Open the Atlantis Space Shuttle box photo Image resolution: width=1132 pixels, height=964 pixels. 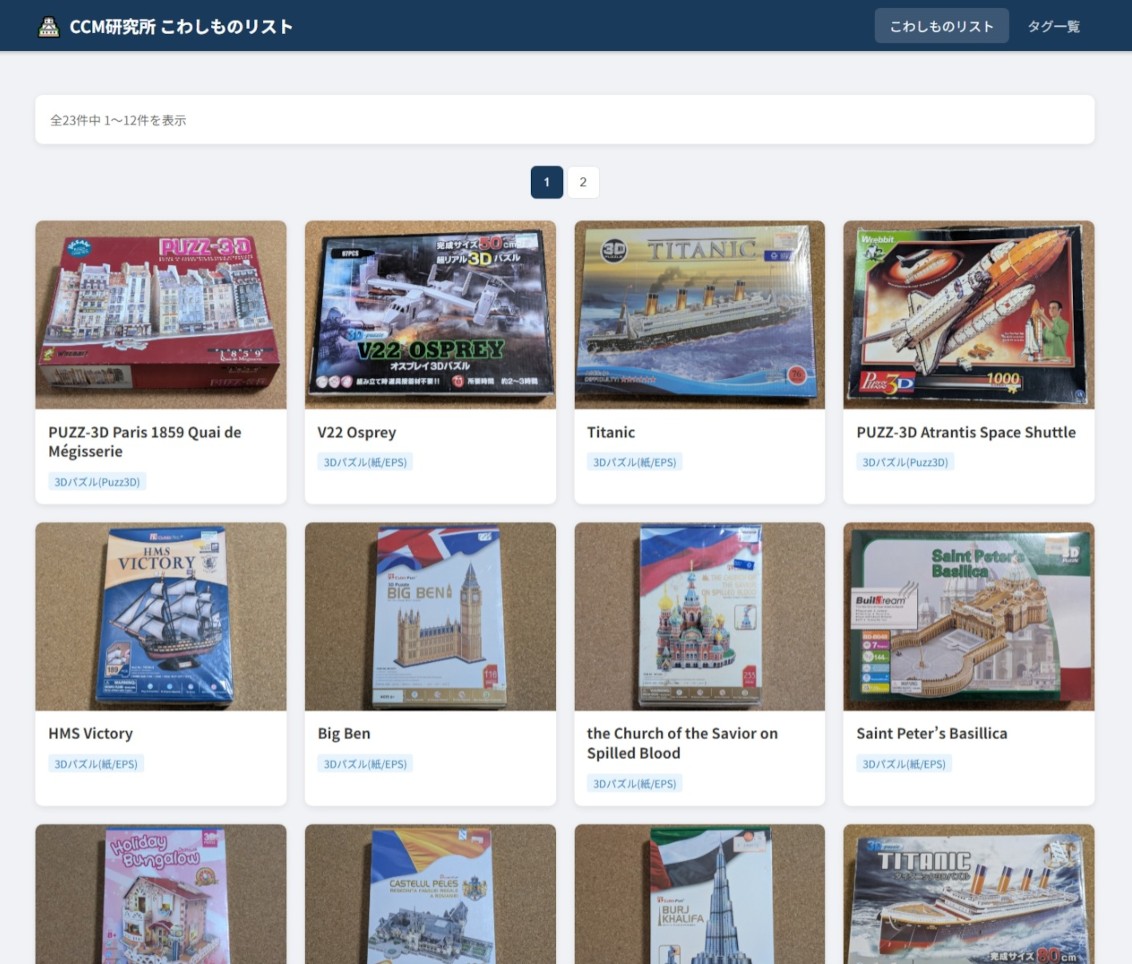[969, 315]
